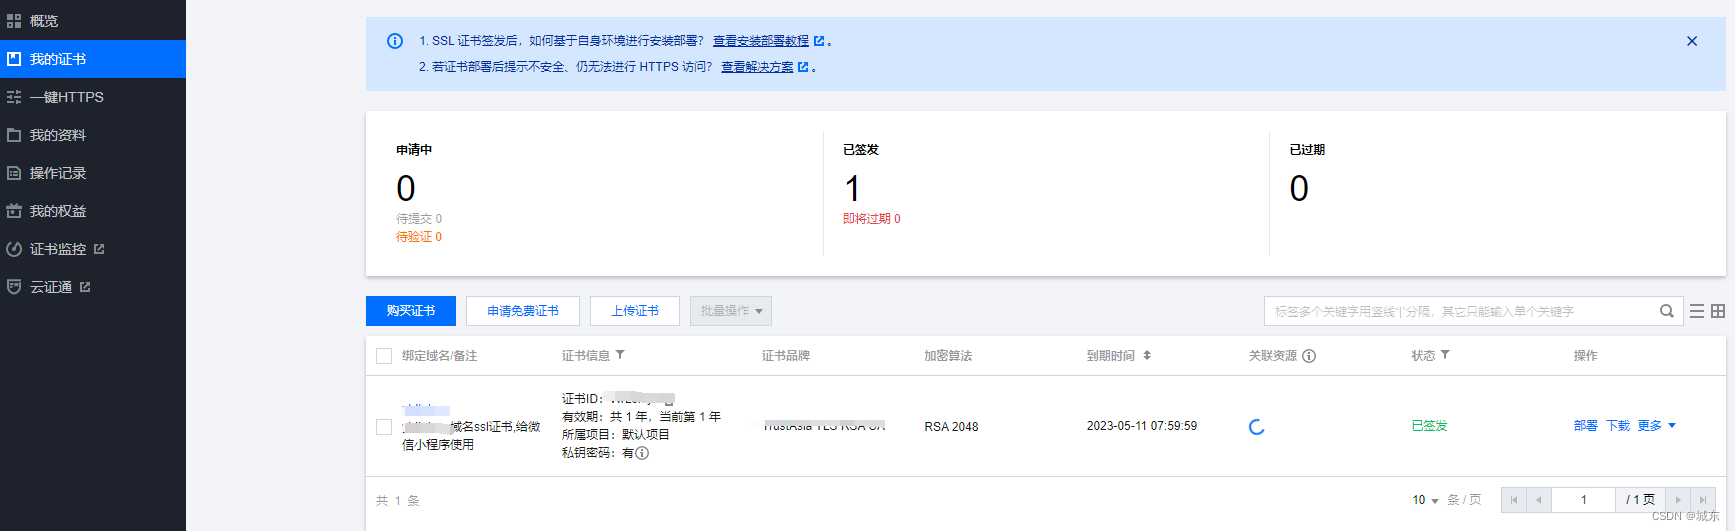Image resolution: width=1735 pixels, height=531 pixels.
Task: Sort by 到期时间 column arrows
Action: coord(1147,355)
